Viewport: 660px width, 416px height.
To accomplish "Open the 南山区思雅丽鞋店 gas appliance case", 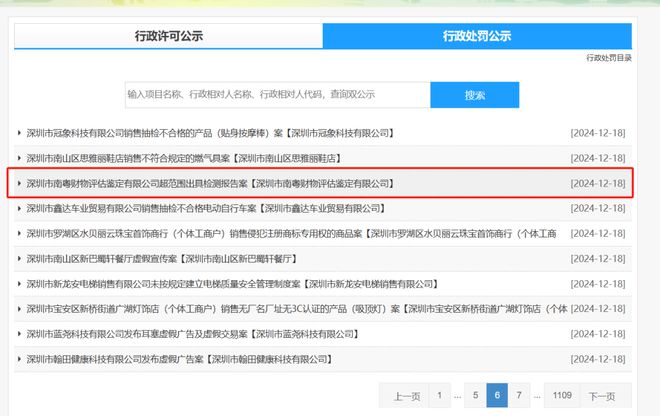I will [x=184, y=158].
